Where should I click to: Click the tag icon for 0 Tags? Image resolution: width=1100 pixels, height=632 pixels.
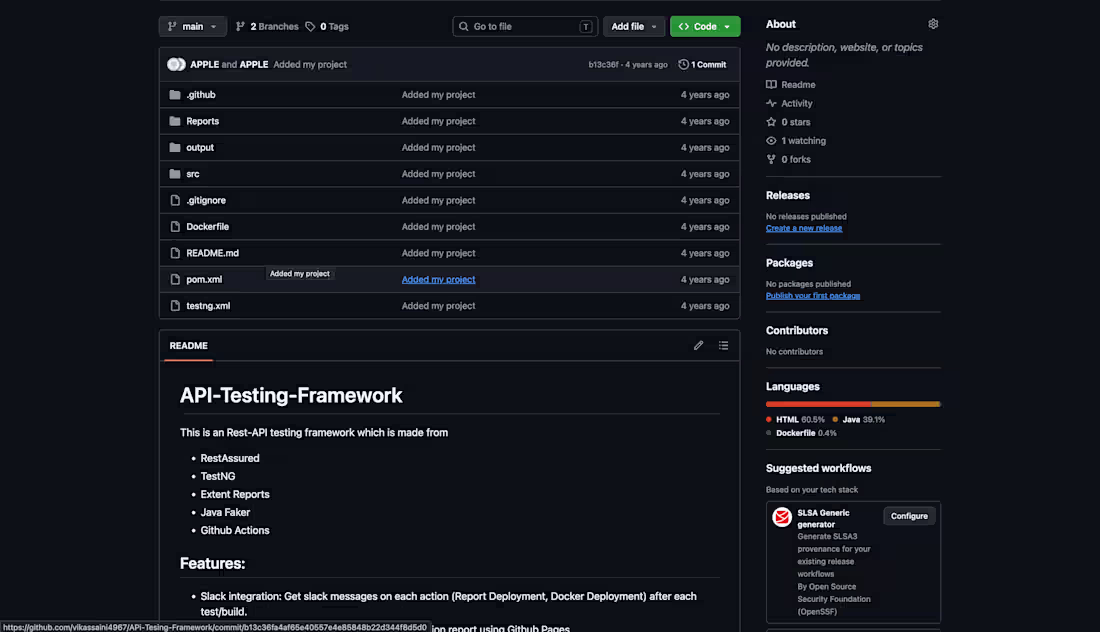(x=310, y=27)
